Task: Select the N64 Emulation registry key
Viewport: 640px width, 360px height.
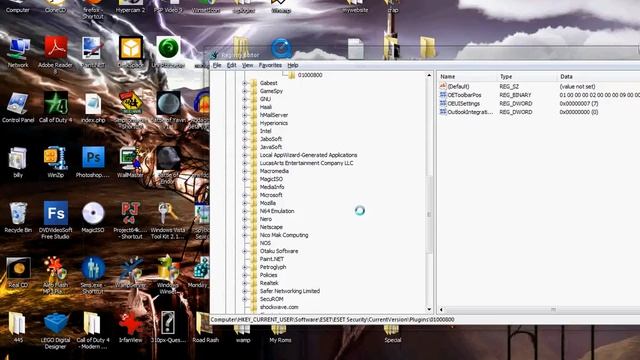Action: (x=277, y=211)
